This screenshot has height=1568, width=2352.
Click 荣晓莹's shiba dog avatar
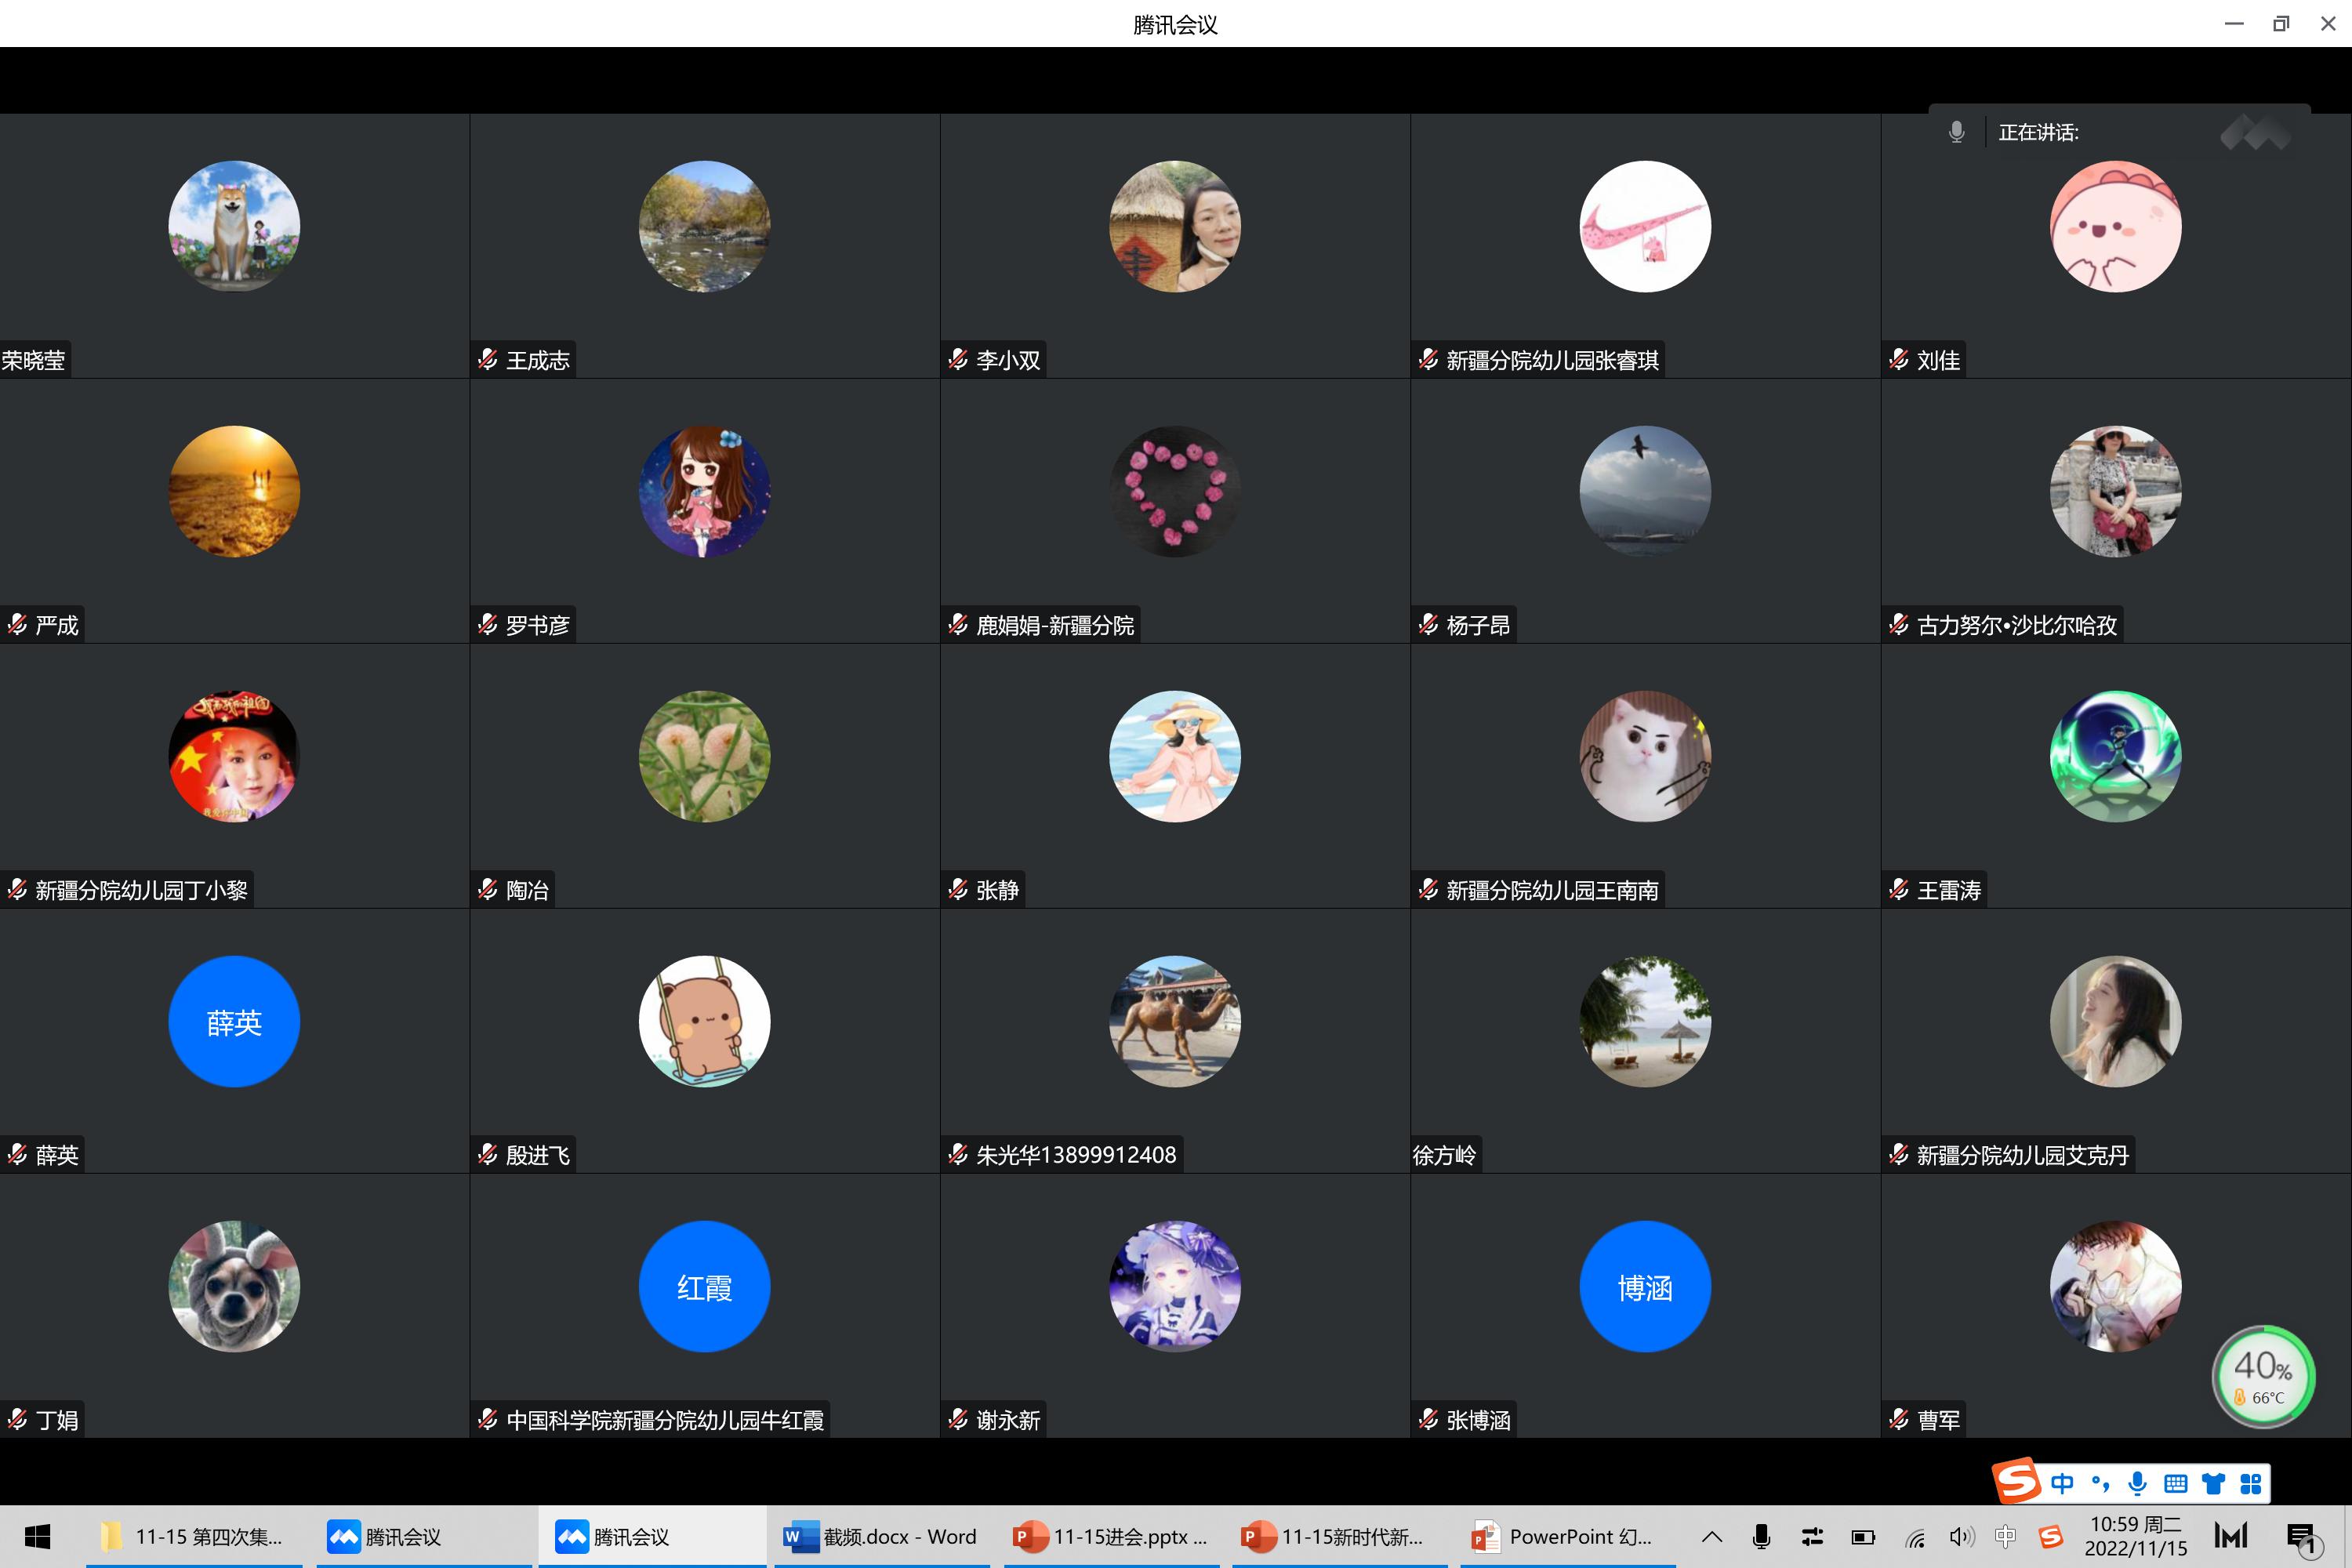(x=234, y=226)
